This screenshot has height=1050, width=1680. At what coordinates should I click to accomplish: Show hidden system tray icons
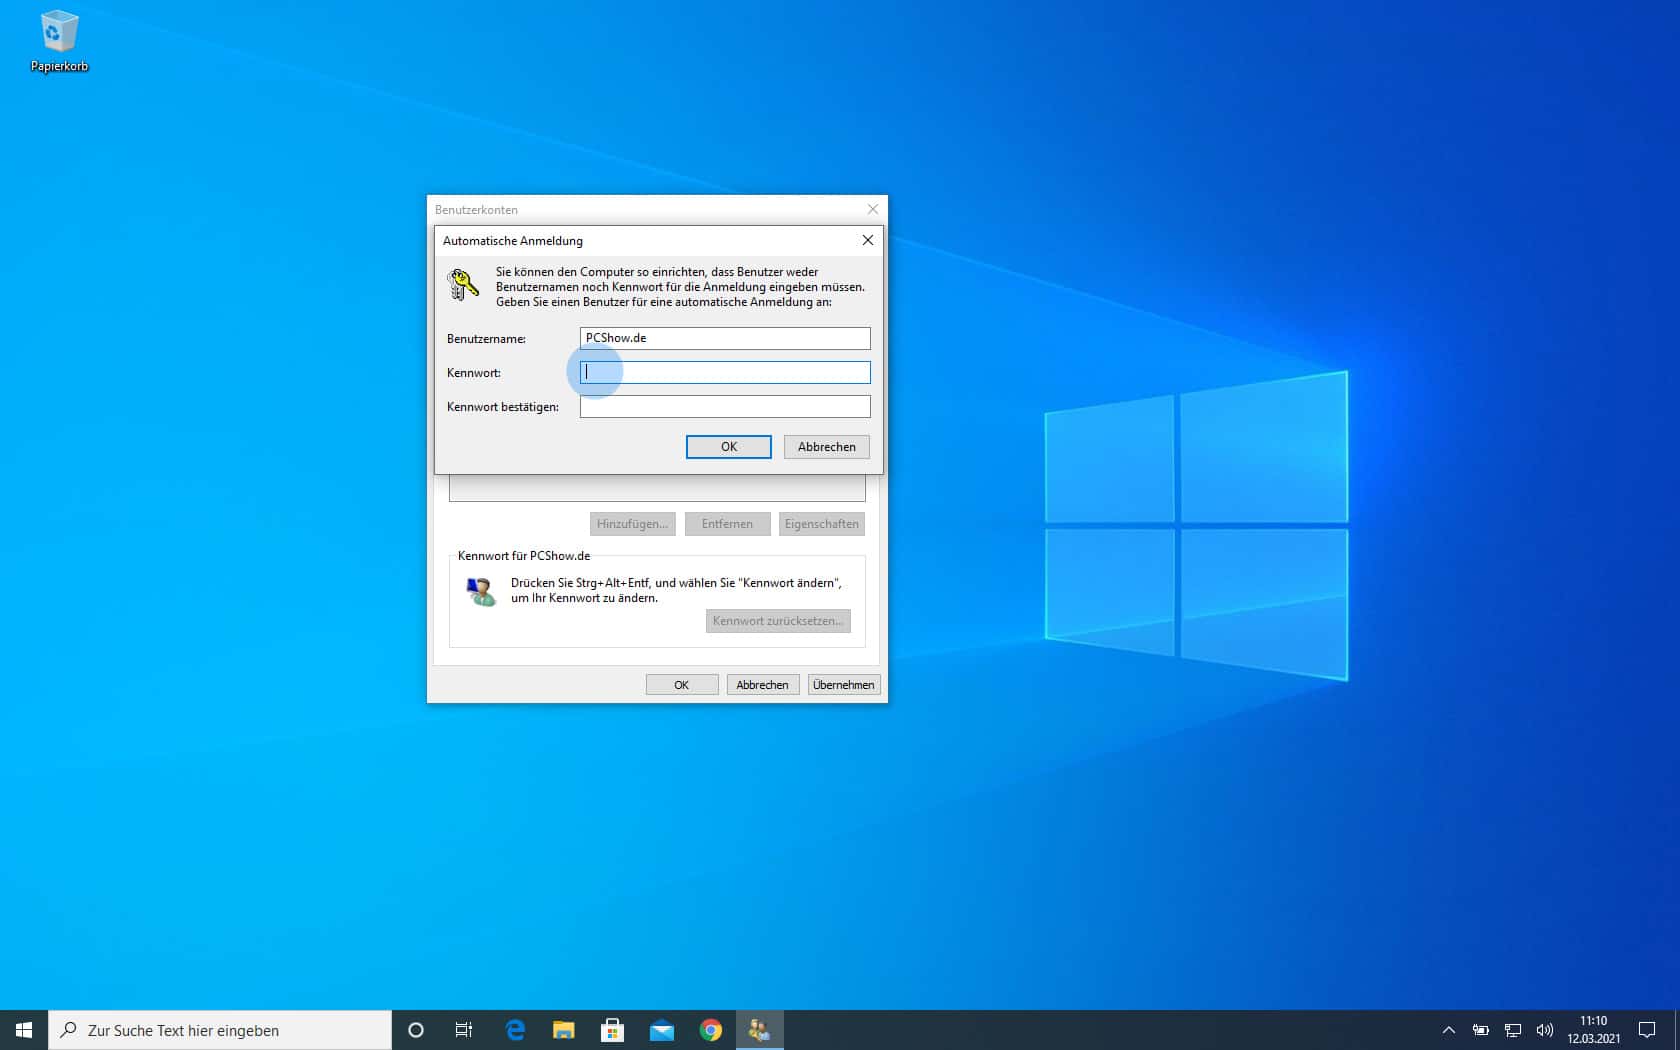(1448, 1030)
